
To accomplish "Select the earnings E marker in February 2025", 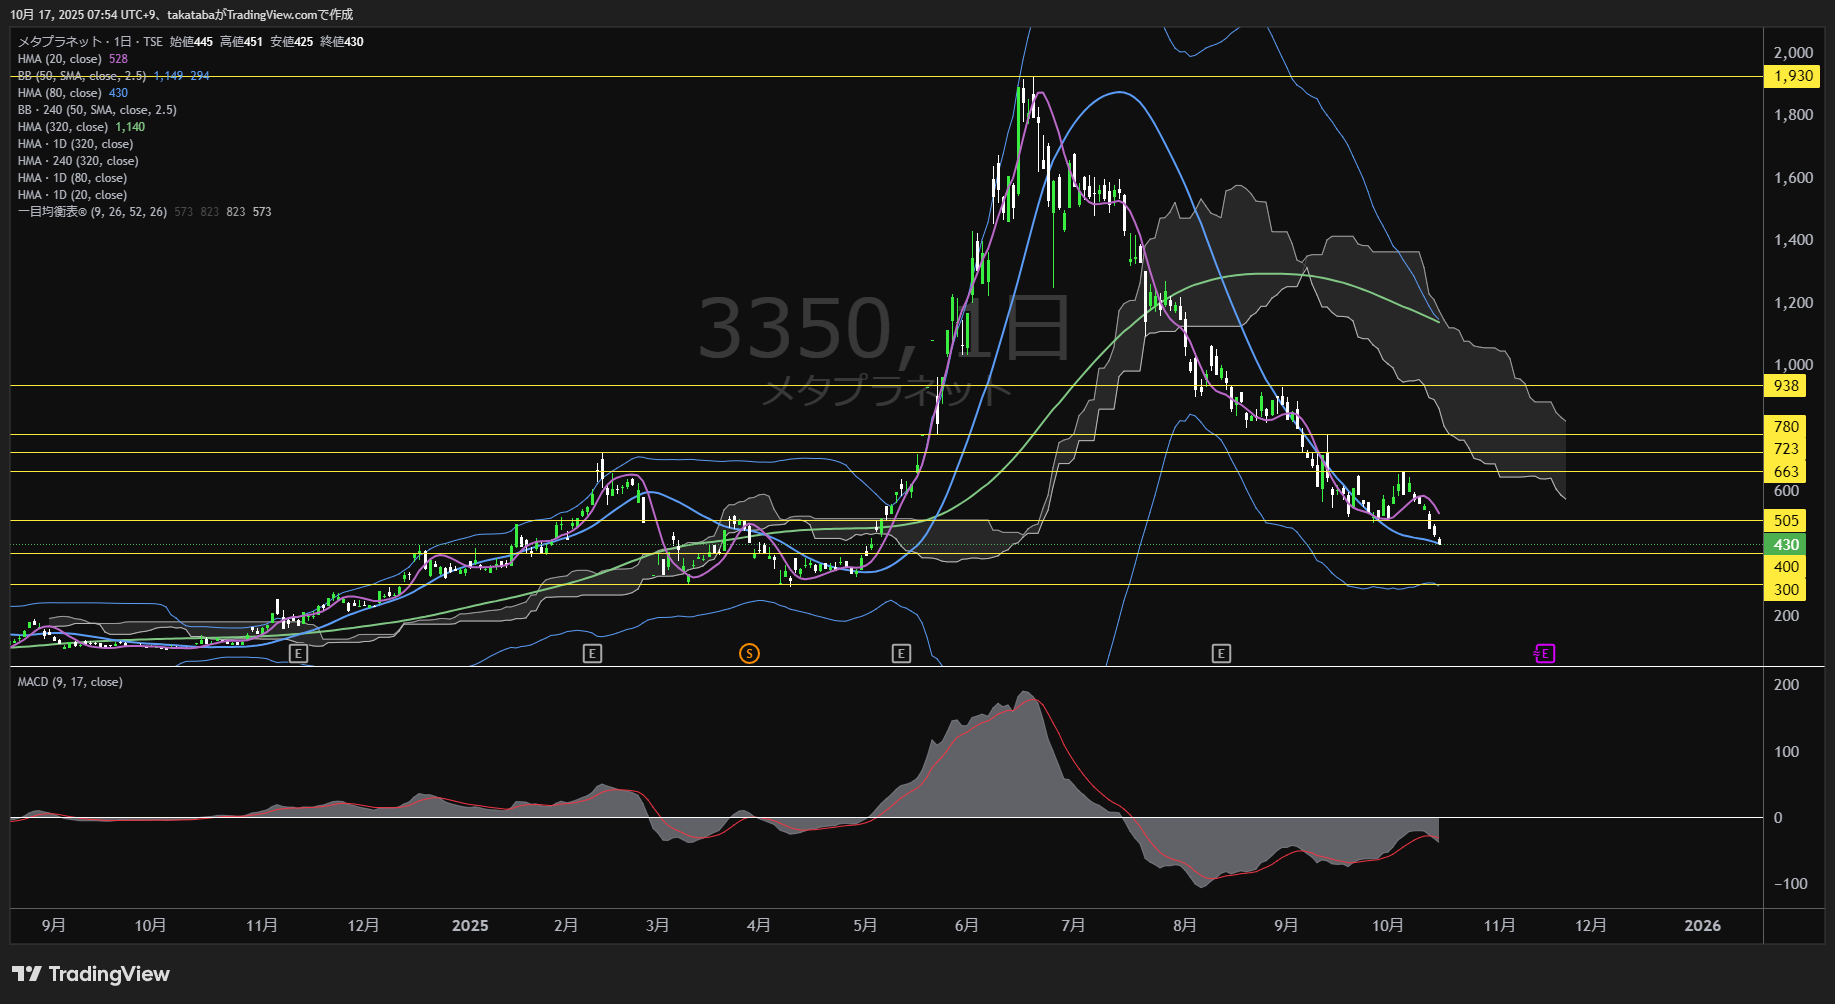I will tap(592, 654).
